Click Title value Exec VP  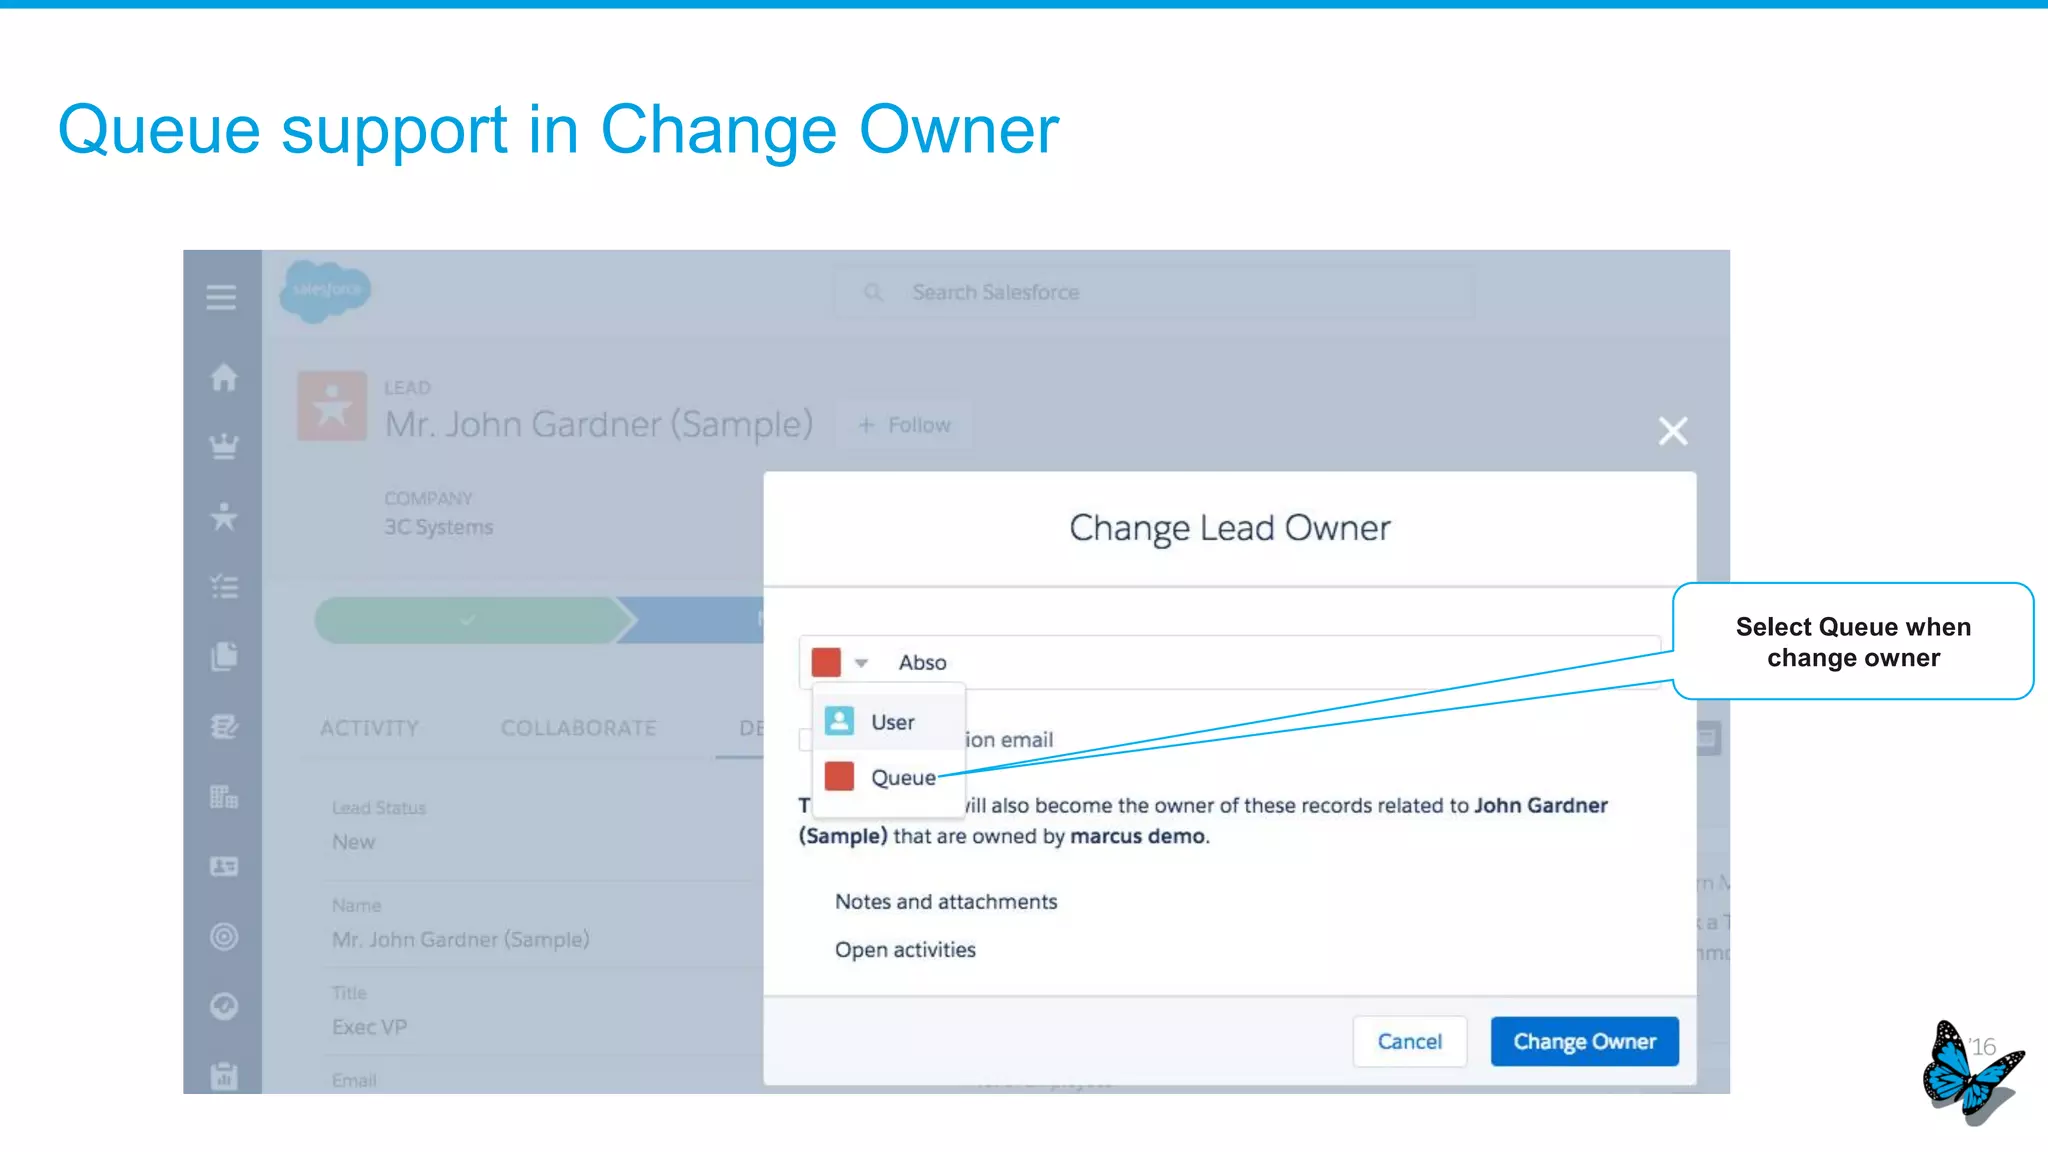(369, 1027)
